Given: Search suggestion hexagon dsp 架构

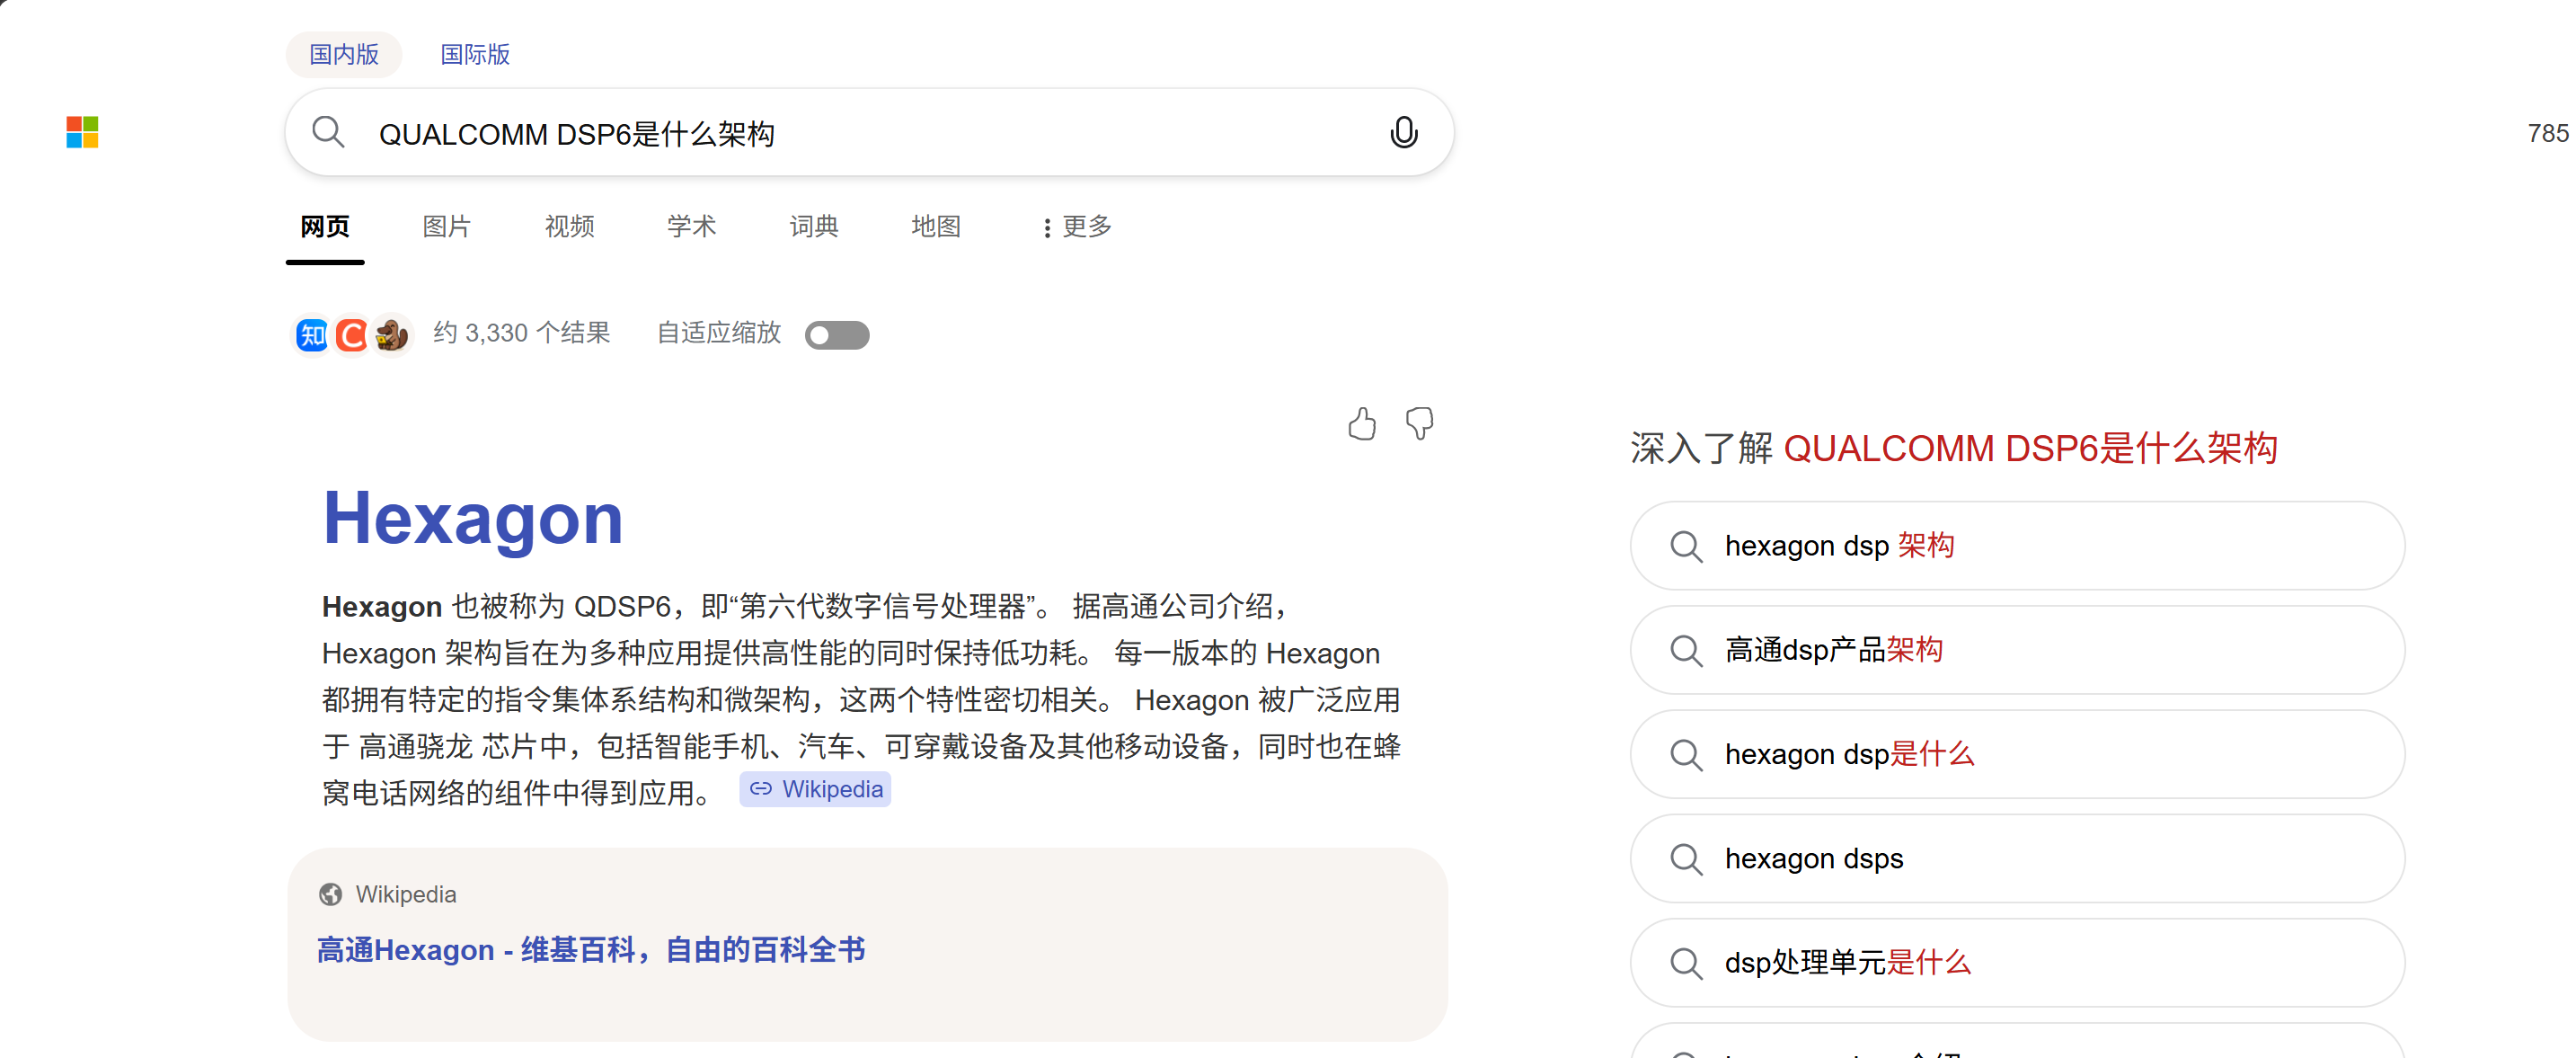Looking at the screenshot, I should click(2017, 546).
